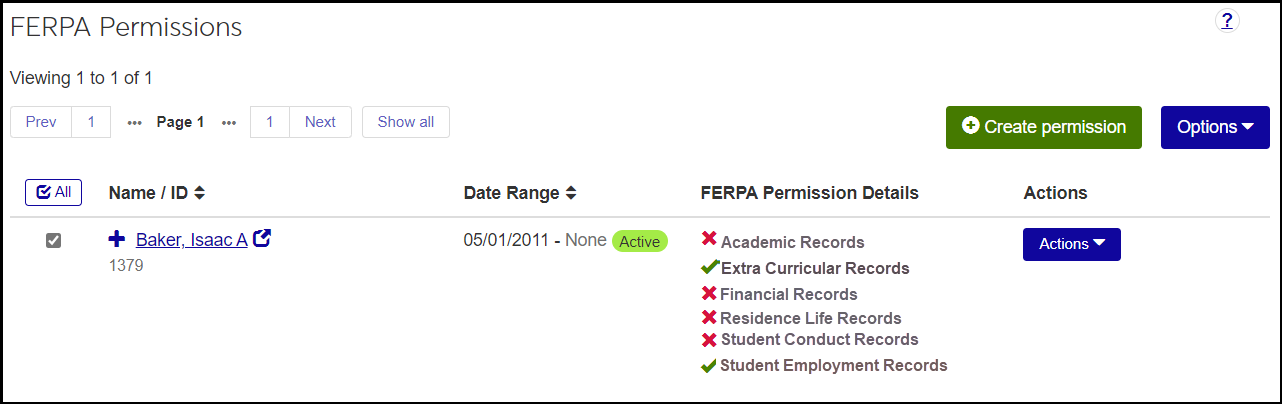1282x404 pixels.
Task: Open external link icon next to Baker, Isaac A
Action: point(262,239)
